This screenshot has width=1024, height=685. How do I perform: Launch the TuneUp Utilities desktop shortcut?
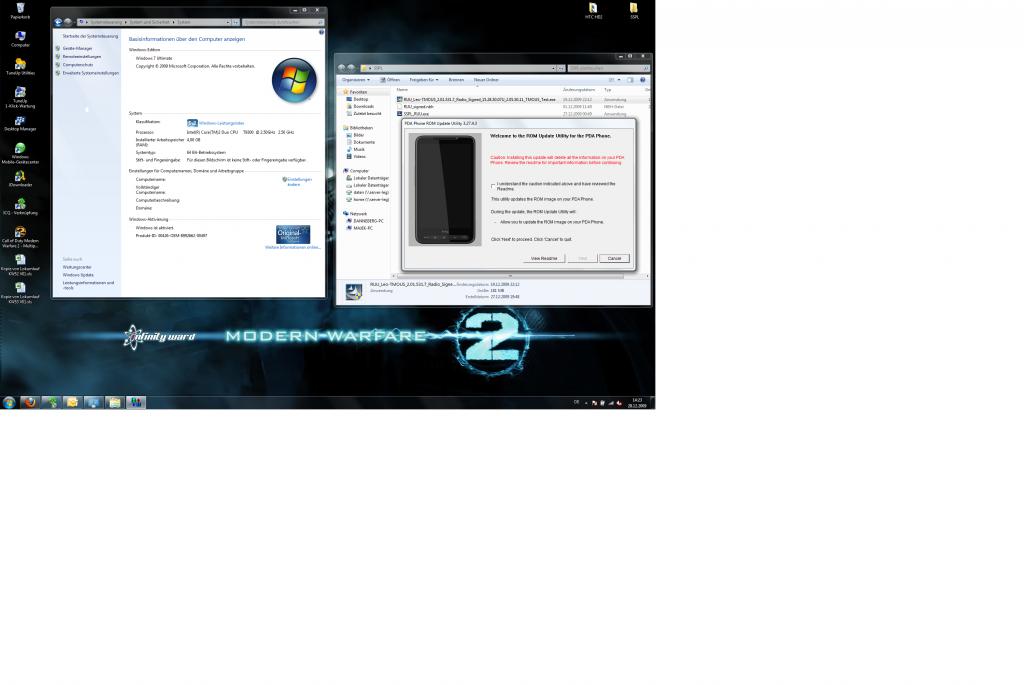click(20, 66)
